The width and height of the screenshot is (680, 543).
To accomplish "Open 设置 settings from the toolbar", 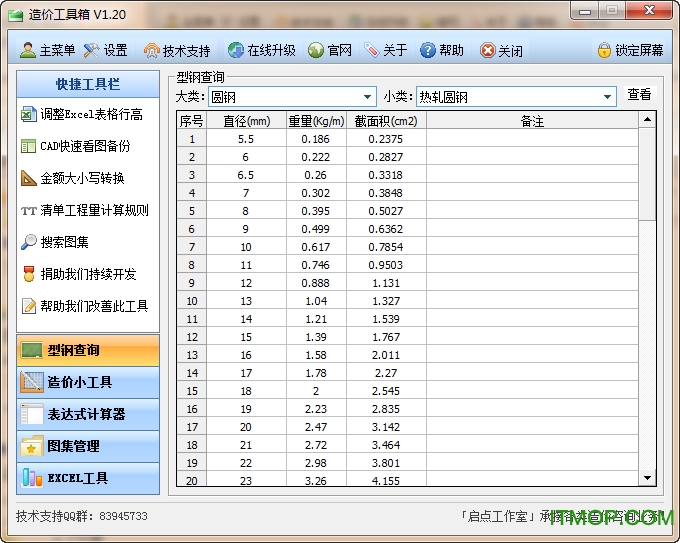I will [106, 50].
